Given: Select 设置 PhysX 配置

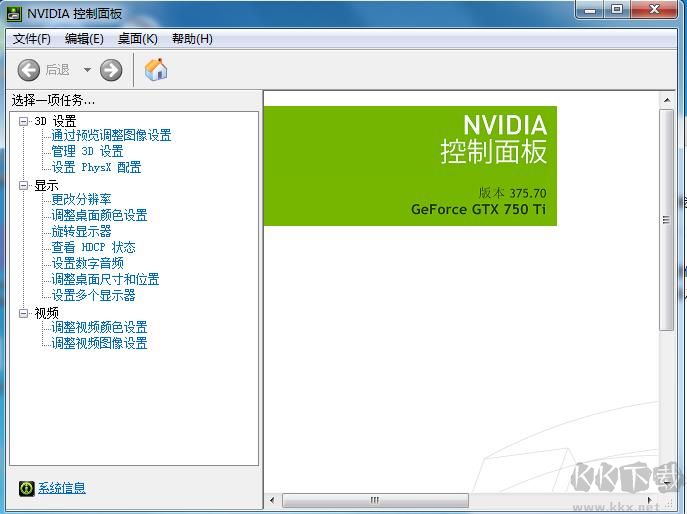Looking at the screenshot, I should click(x=96, y=167).
